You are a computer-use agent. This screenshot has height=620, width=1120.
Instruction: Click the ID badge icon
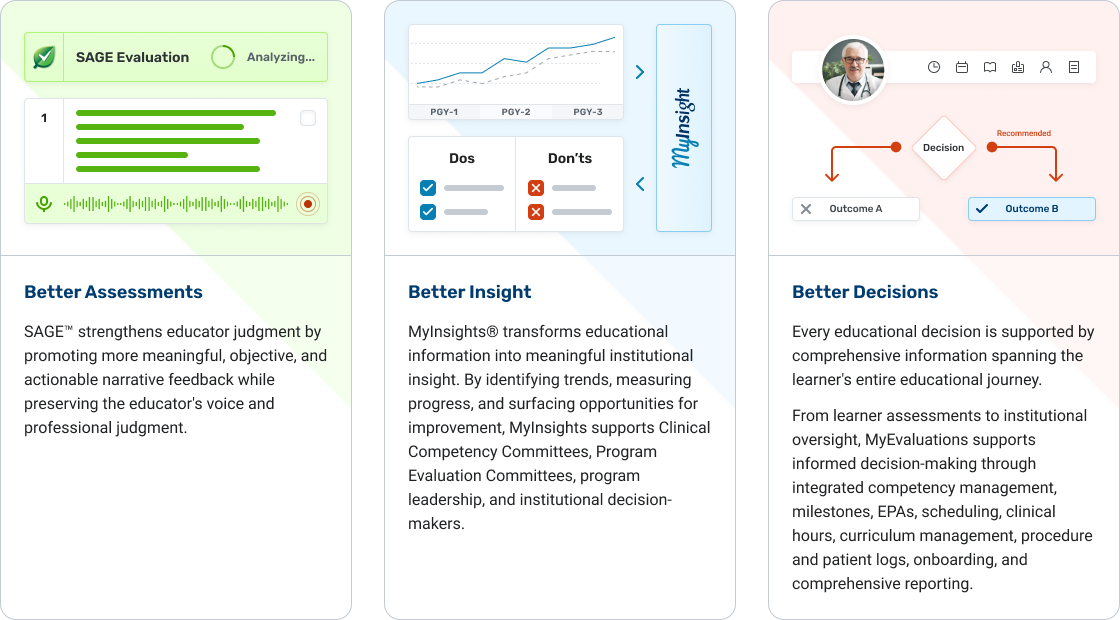click(1018, 67)
